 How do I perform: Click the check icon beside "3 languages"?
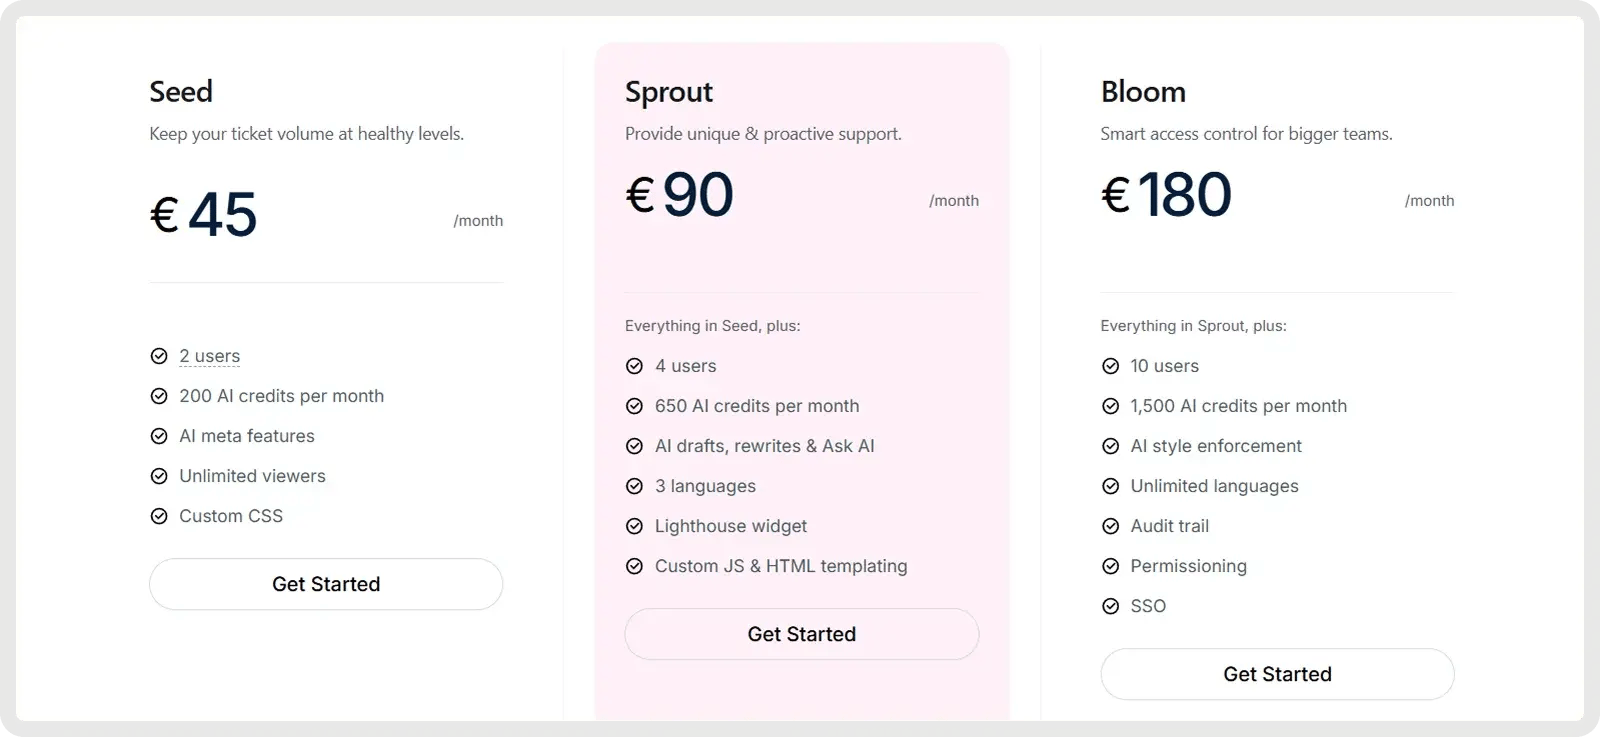coord(634,486)
